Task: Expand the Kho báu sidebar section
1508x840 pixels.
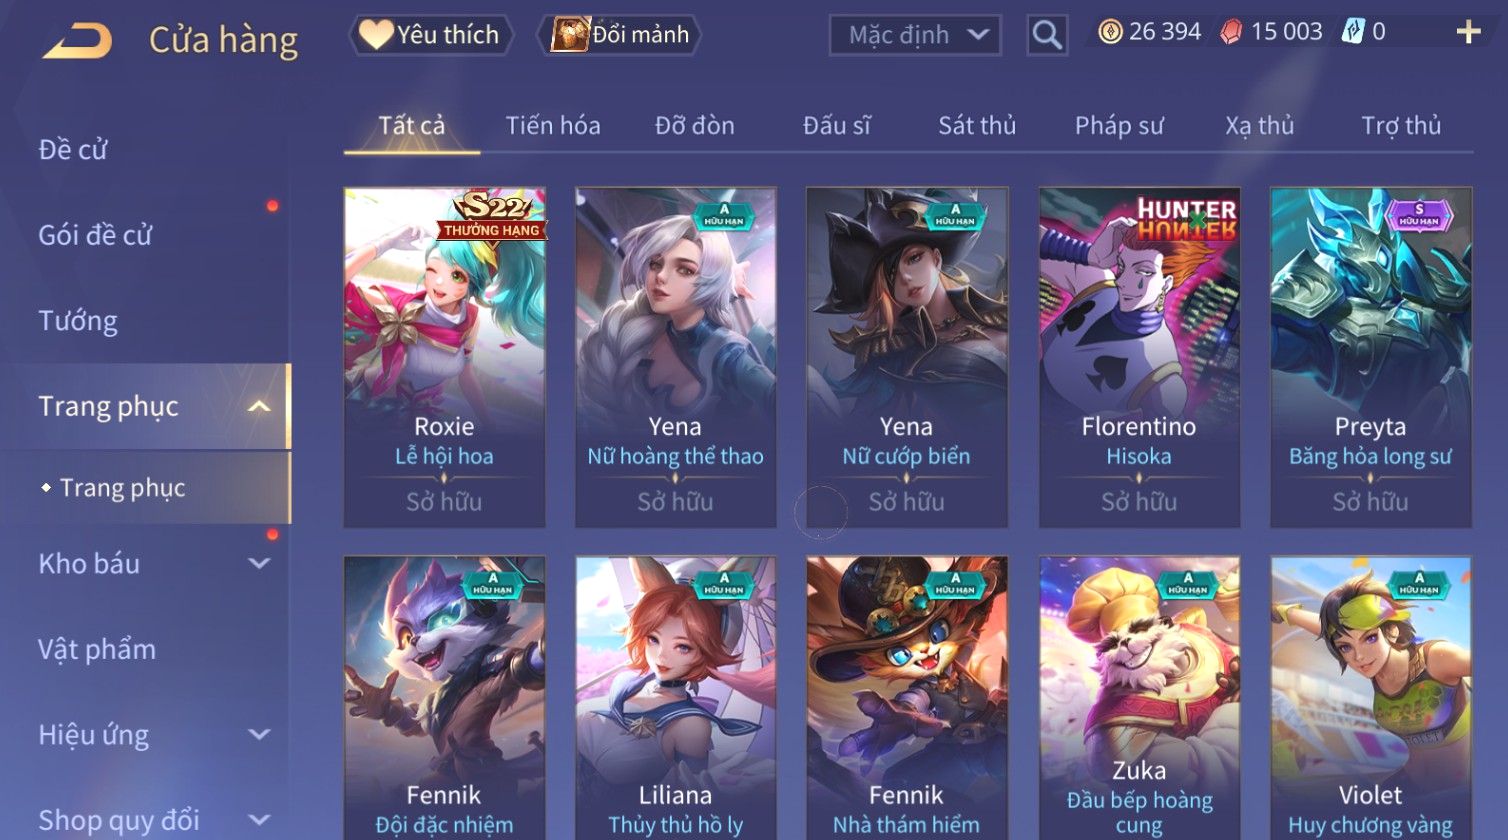Action: coord(259,563)
